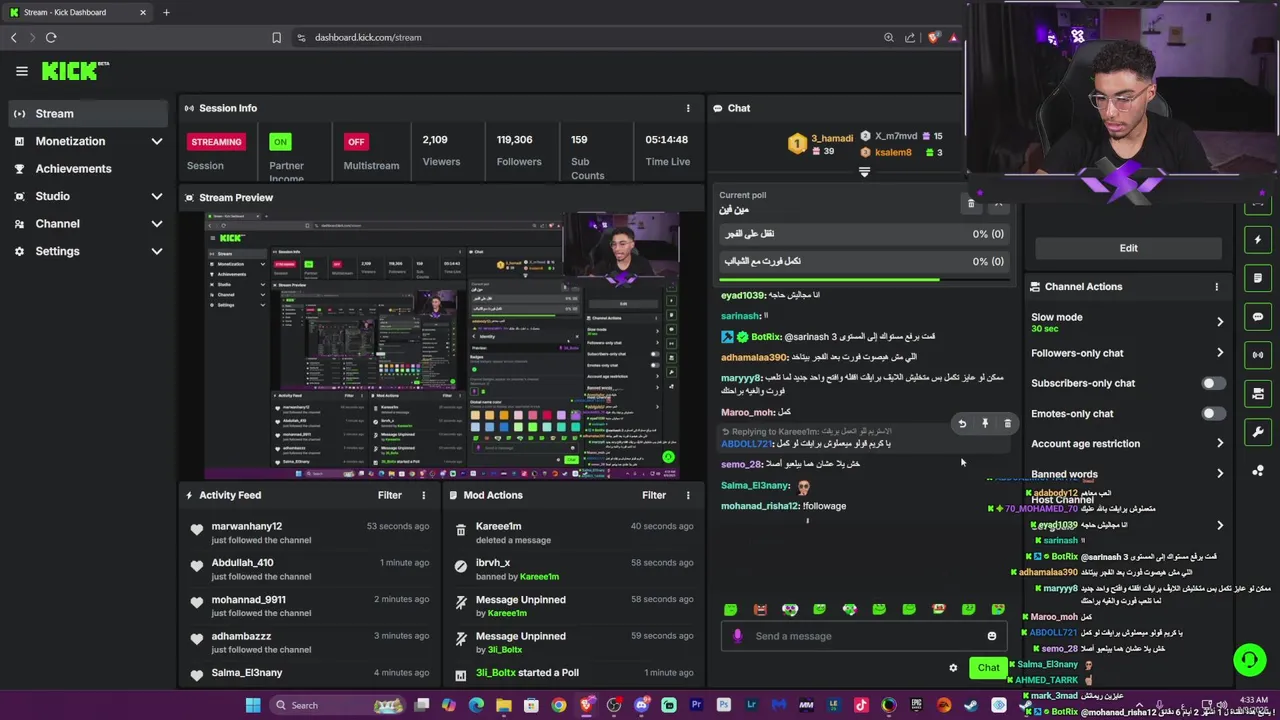The image size is (1280, 720).
Task: Expand the Settings sidebar section
Action: (88, 251)
